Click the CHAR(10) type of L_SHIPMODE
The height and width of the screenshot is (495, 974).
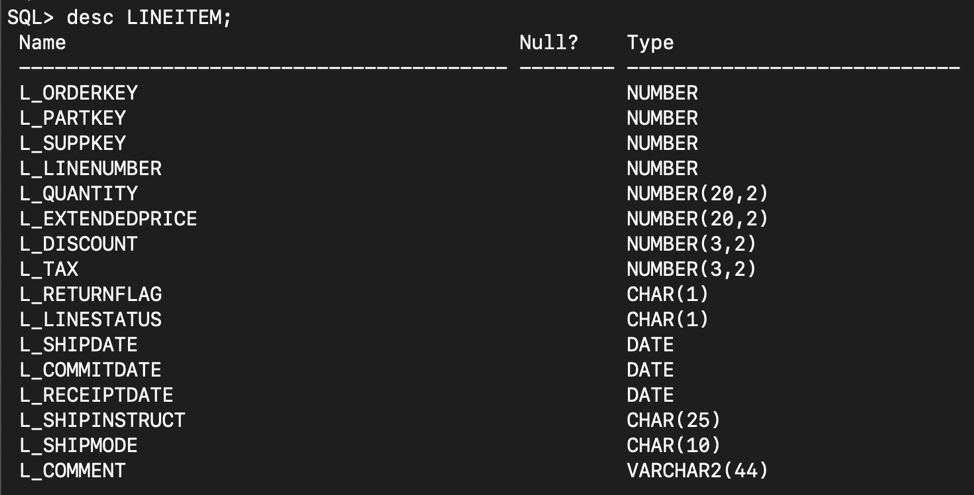[x=673, y=445]
